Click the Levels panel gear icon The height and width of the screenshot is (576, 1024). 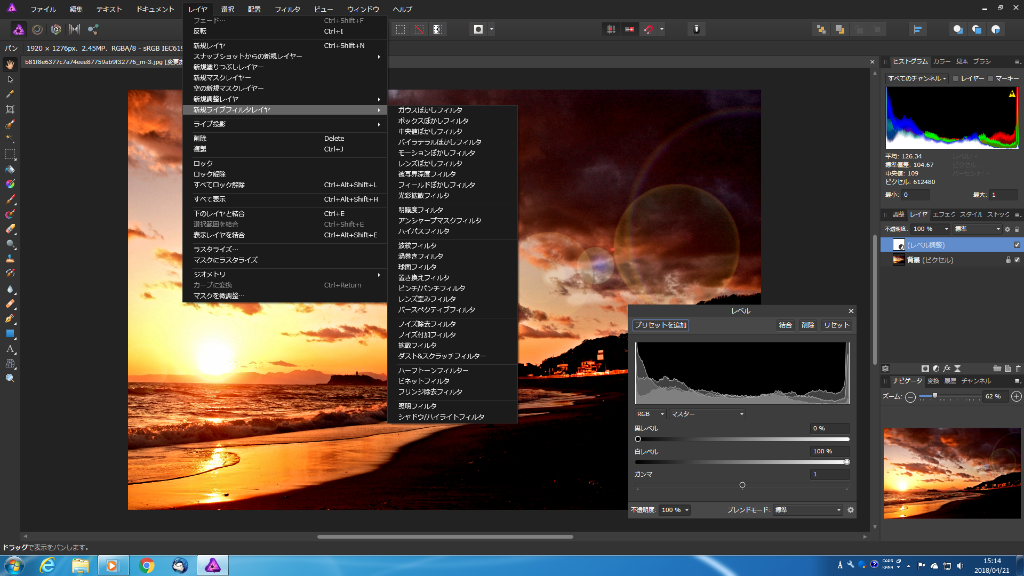pos(851,510)
